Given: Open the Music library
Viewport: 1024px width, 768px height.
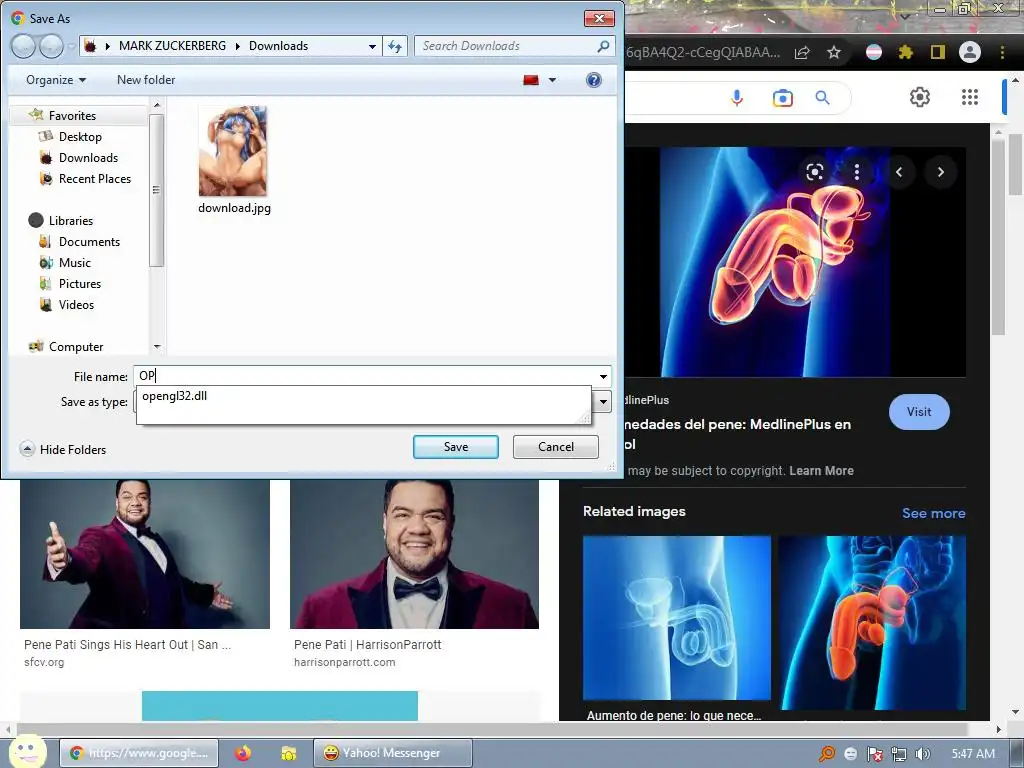Looking at the screenshot, I should point(74,263).
